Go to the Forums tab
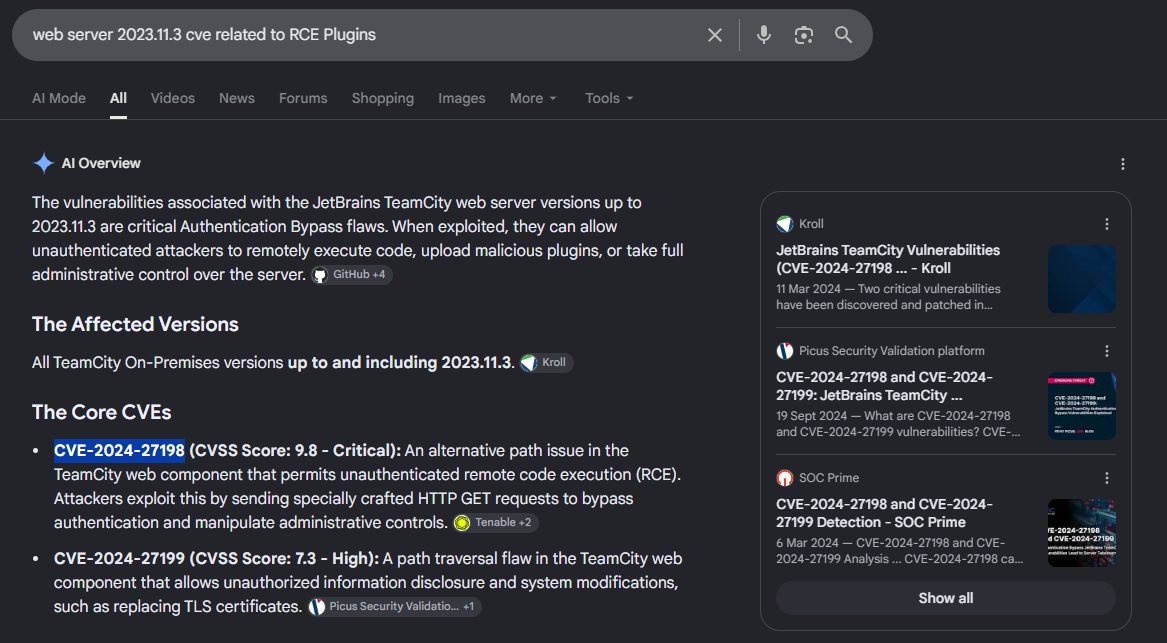Image resolution: width=1167 pixels, height=643 pixels. pos(303,98)
